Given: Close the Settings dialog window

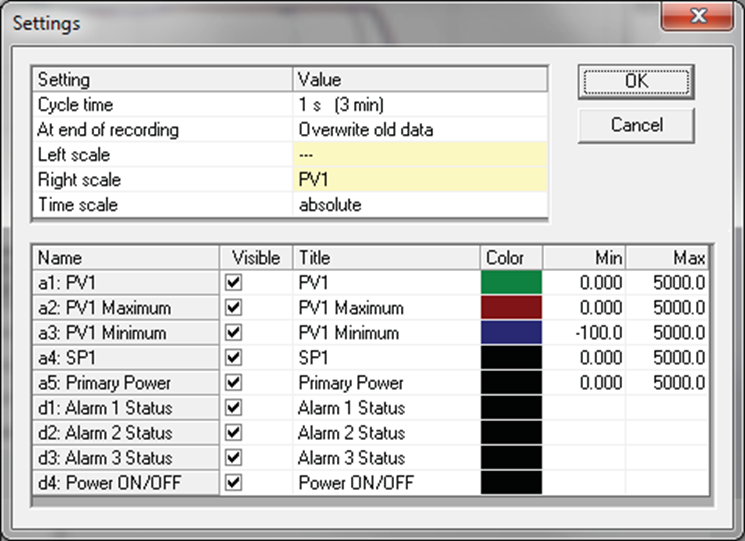Looking at the screenshot, I should pyautogui.click(x=697, y=16).
